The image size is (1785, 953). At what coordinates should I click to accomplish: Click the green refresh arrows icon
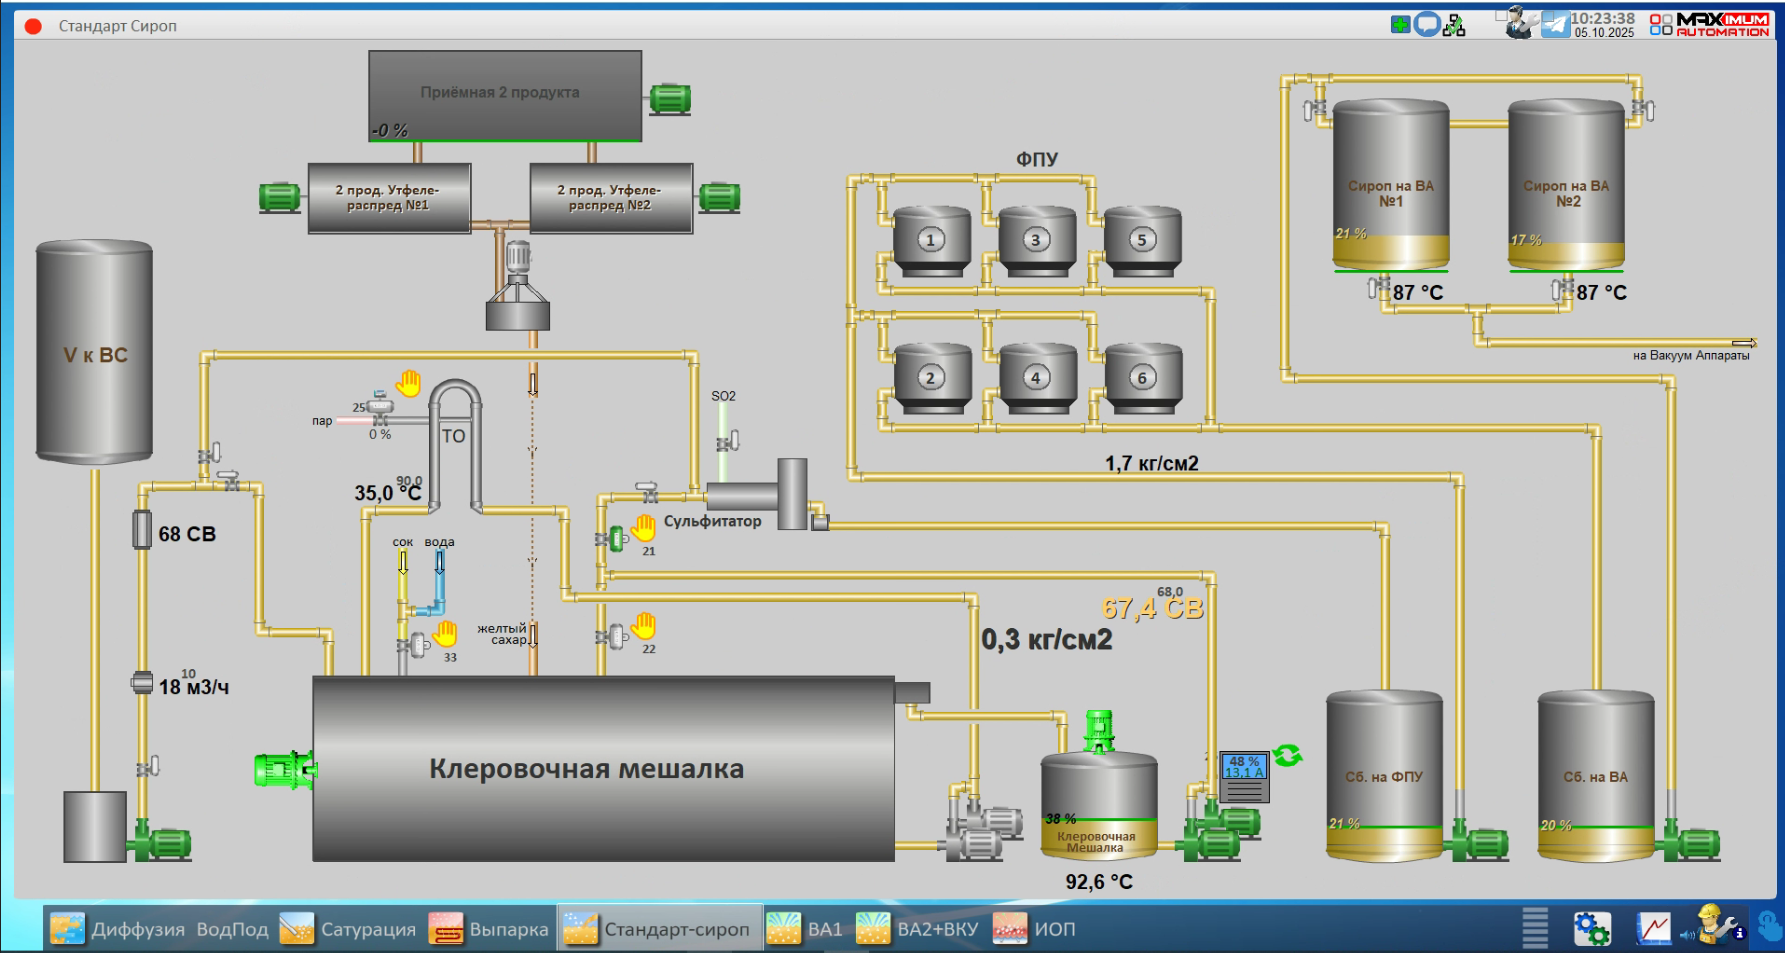(1287, 756)
